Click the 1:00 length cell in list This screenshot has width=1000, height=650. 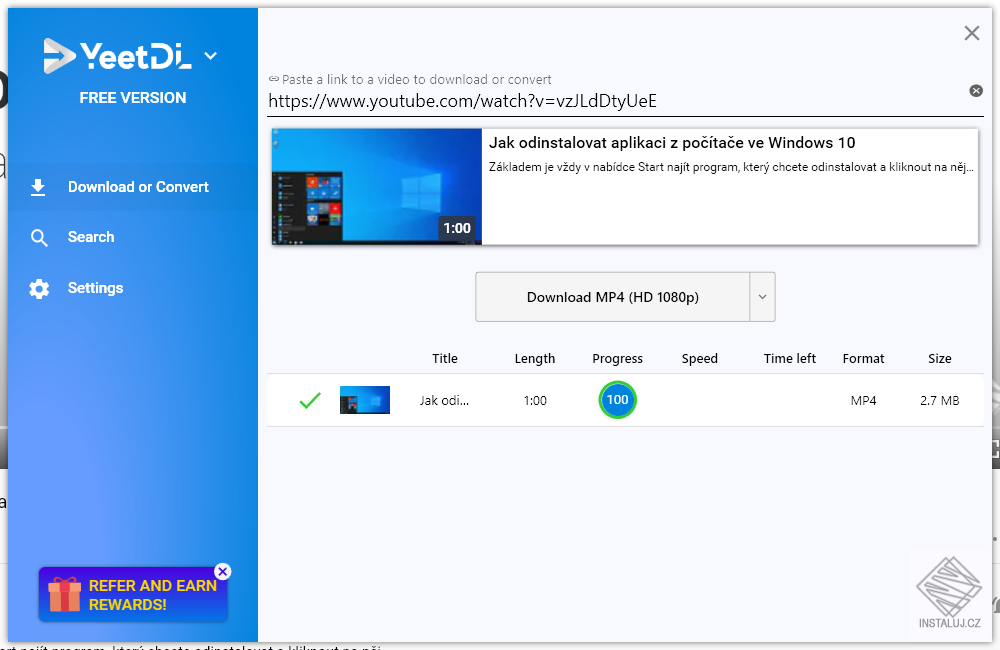click(x=535, y=401)
